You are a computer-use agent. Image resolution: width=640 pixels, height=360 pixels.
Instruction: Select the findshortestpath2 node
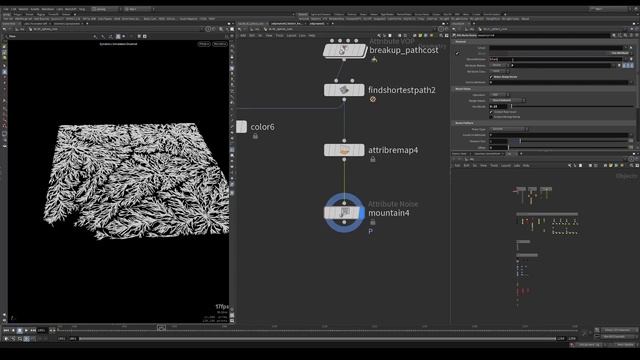344,90
